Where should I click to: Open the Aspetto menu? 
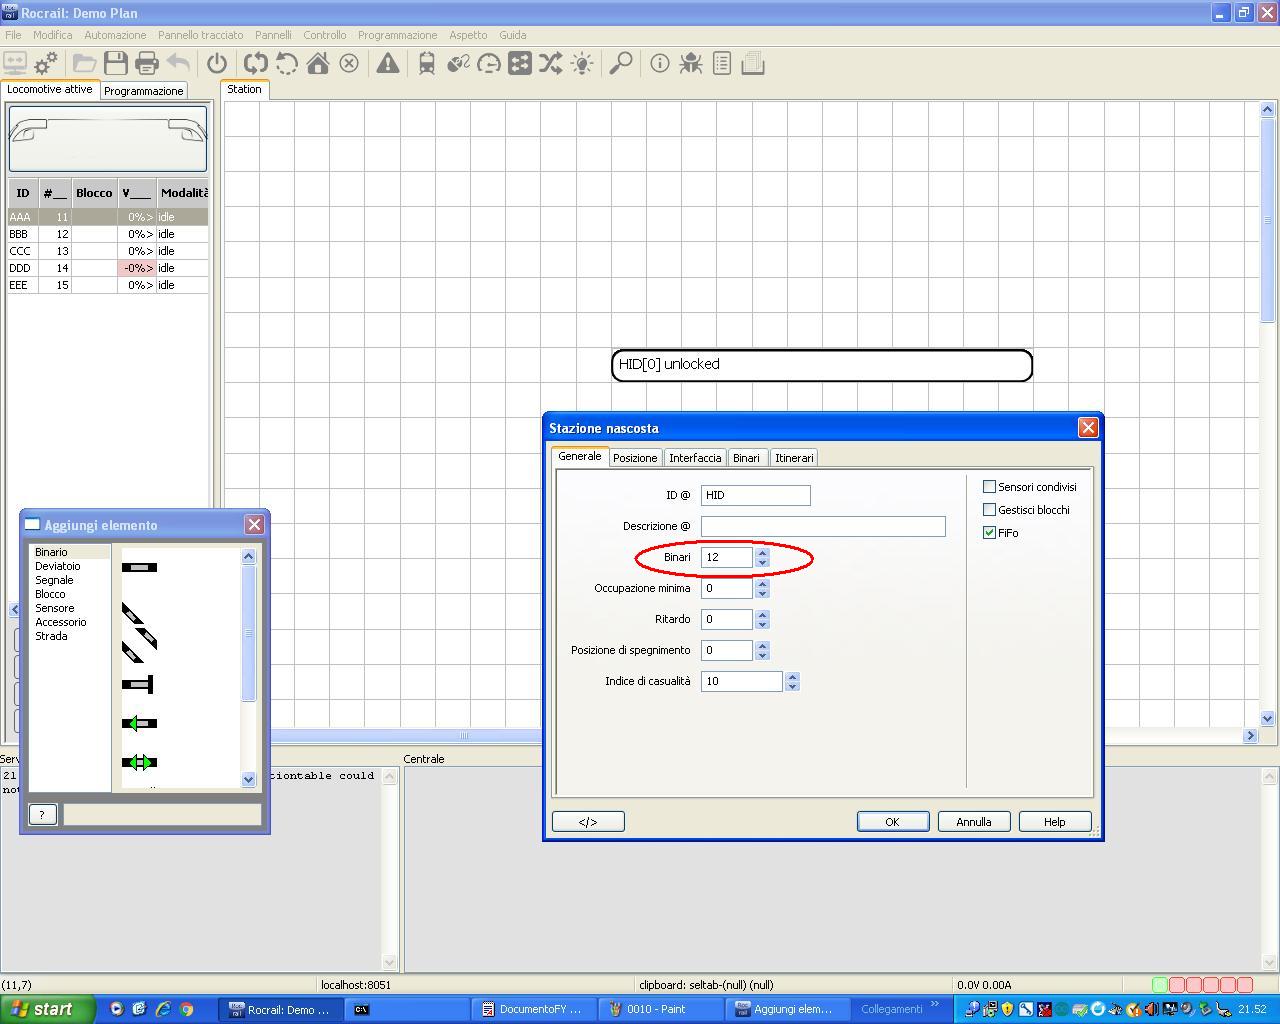pos(468,35)
